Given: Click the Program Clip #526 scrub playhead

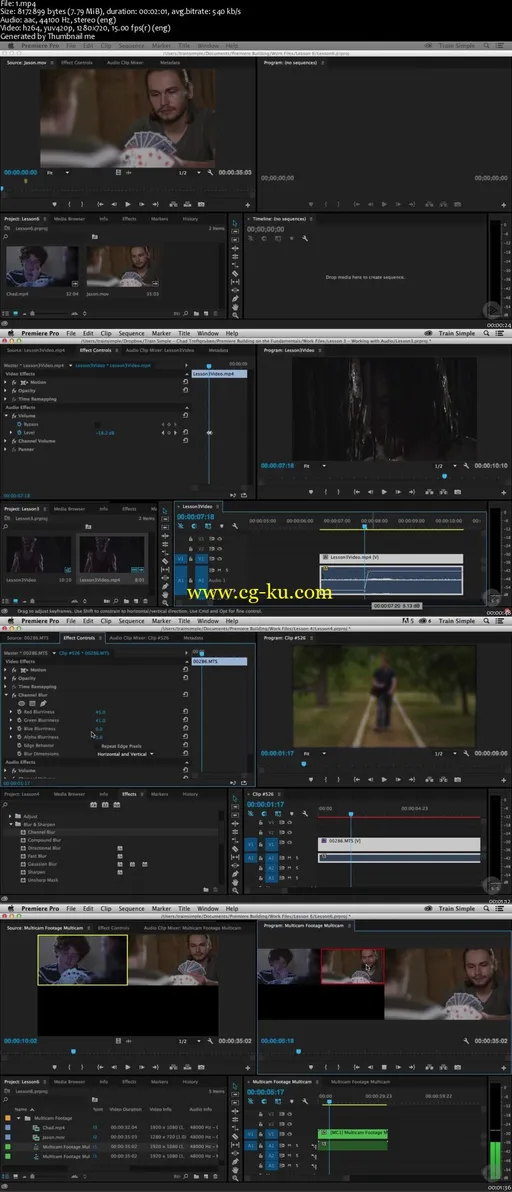Looking at the screenshot, I should pos(303,764).
